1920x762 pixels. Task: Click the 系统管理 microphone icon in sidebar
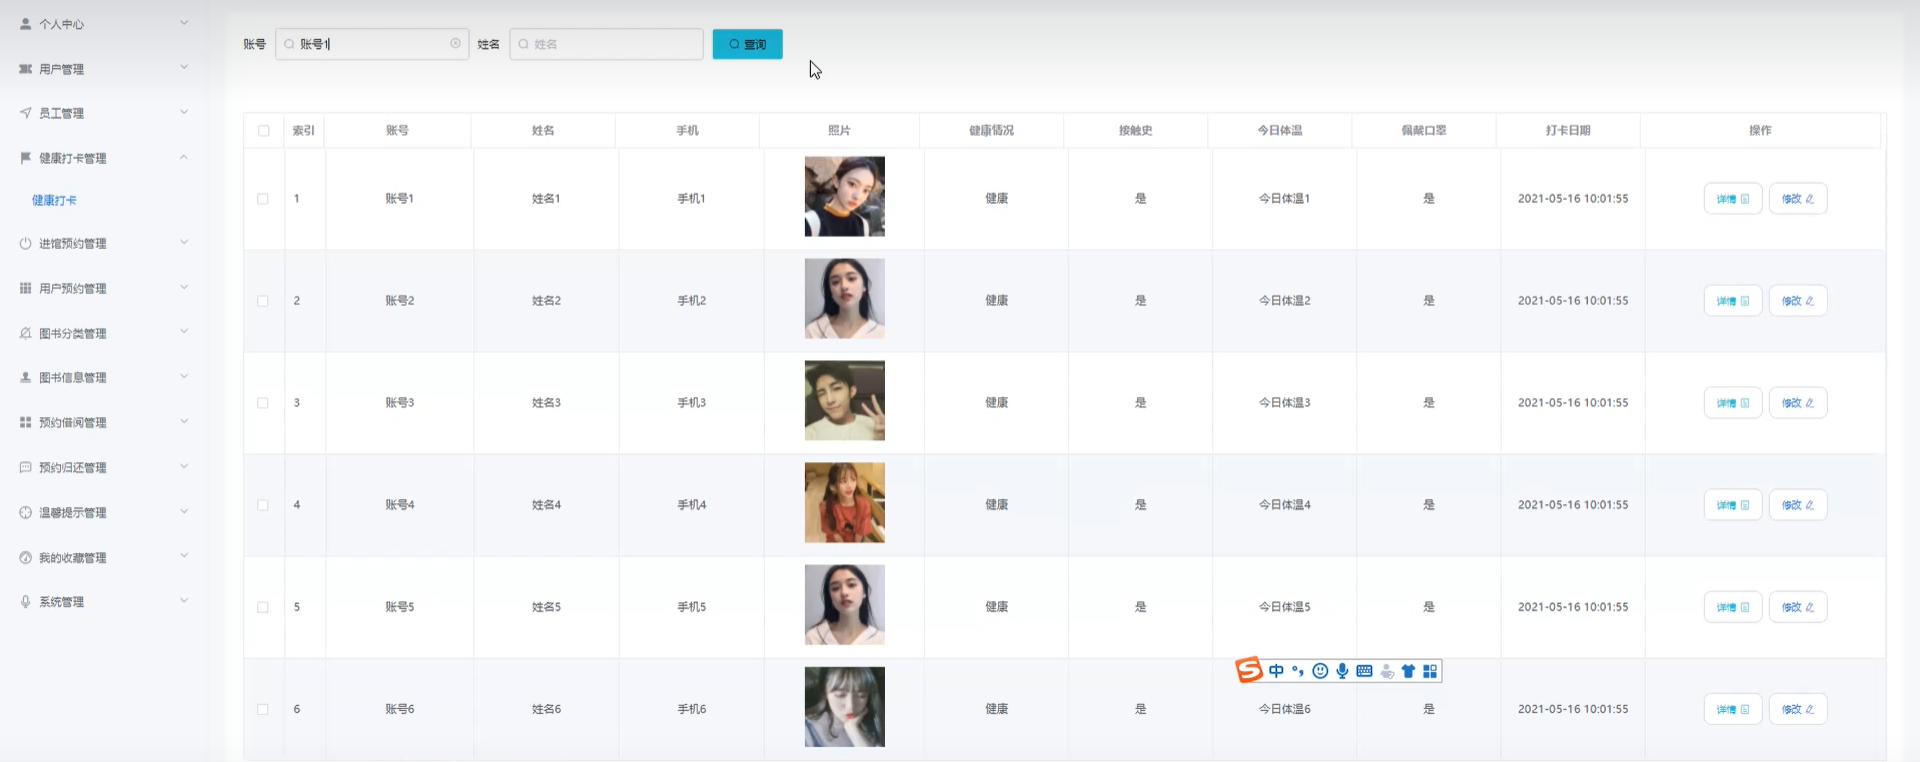pos(26,601)
